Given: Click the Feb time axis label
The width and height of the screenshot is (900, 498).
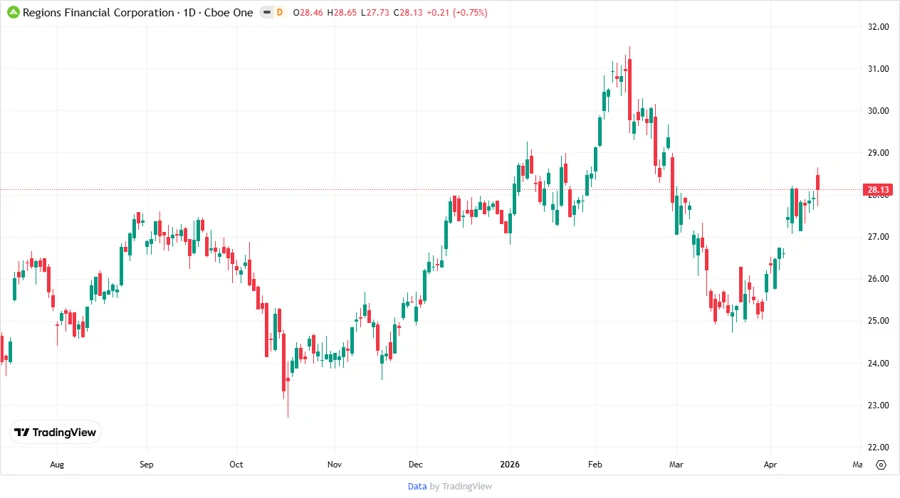Looking at the screenshot, I should (x=595, y=464).
